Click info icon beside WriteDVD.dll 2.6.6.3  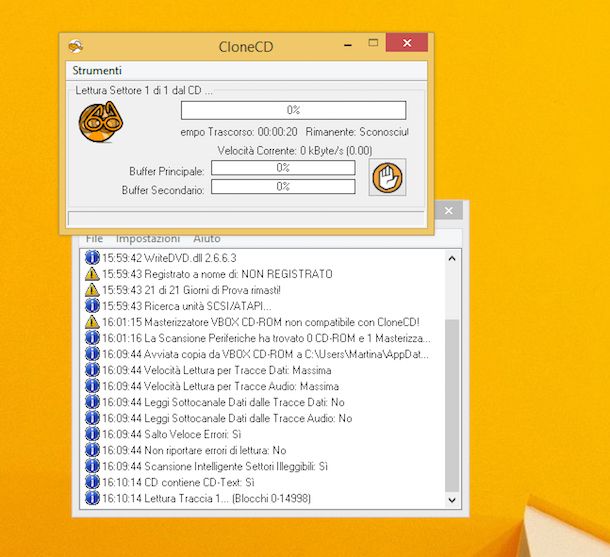pyautogui.click(x=92, y=257)
